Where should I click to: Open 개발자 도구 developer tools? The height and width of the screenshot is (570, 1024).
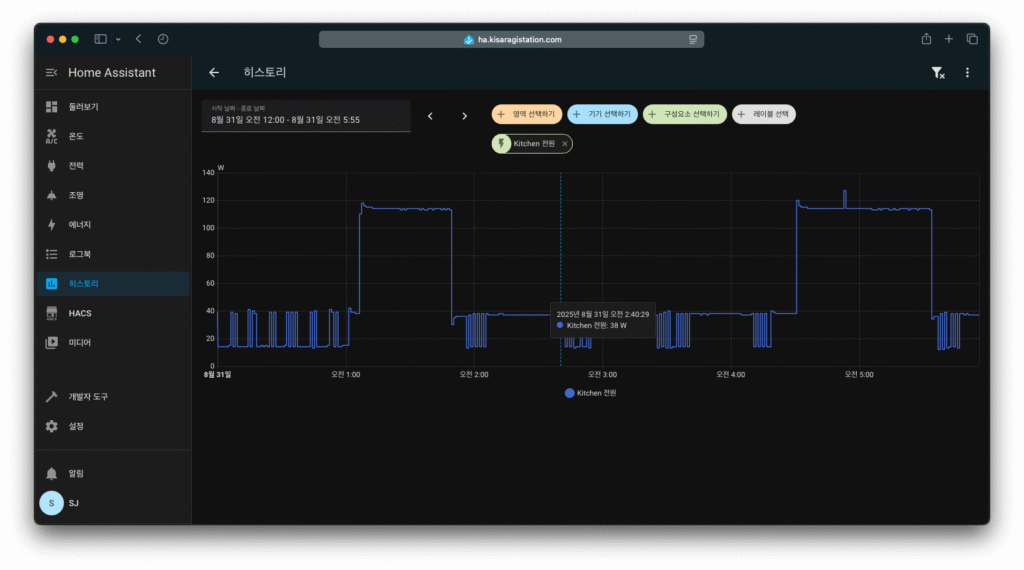88,397
